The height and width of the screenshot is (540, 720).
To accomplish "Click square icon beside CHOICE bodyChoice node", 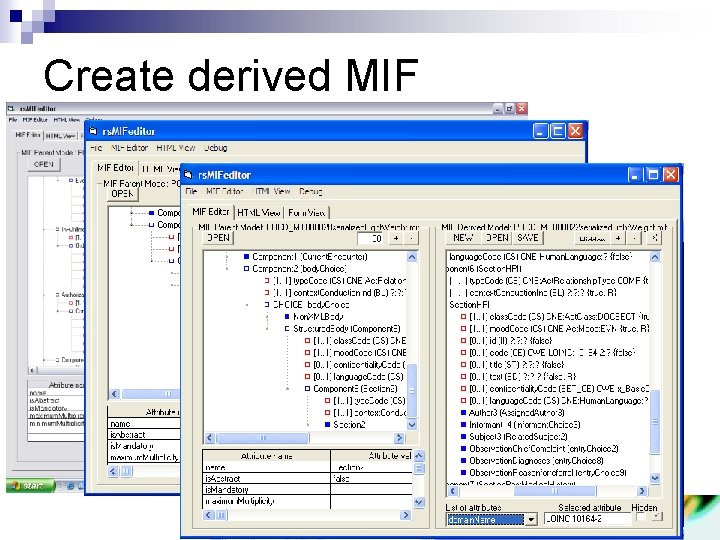I will (x=267, y=304).
